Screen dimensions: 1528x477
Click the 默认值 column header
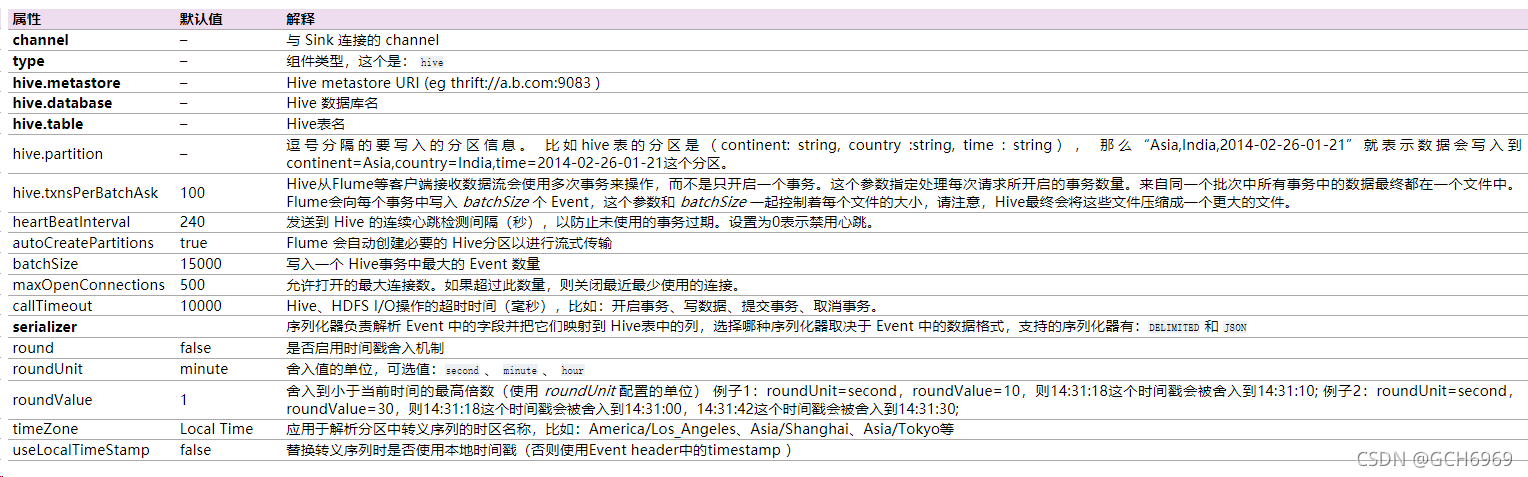tap(201, 19)
